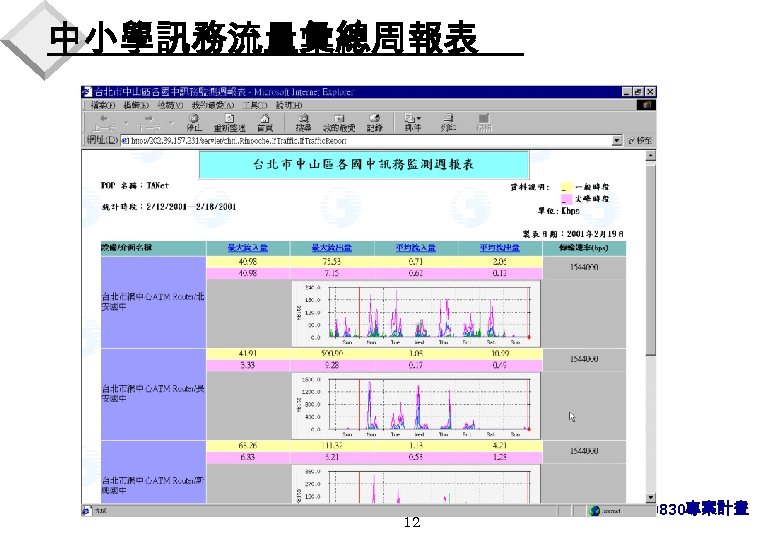Click the 台北市中山區各國中訊務監測週報表 report title banner
The image size is (780, 540).
[x=364, y=165]
